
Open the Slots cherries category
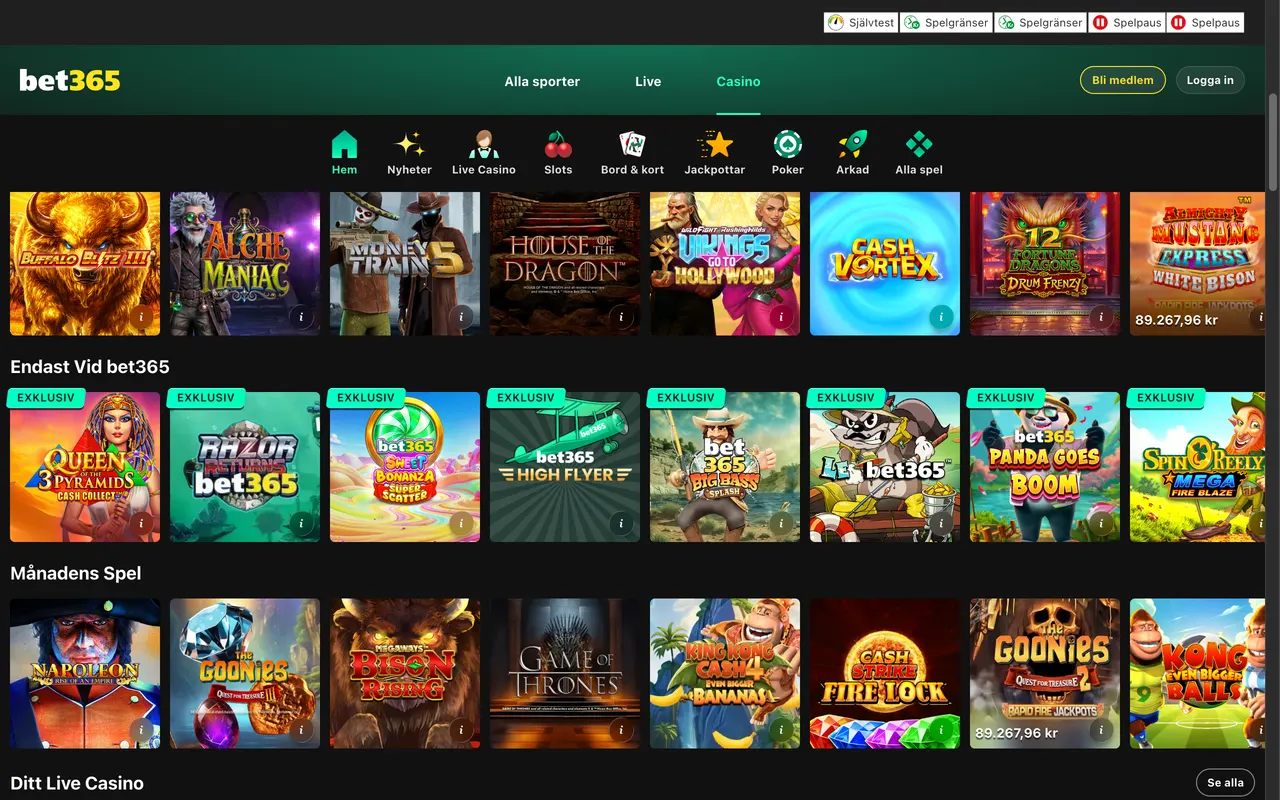coord(558,152)
